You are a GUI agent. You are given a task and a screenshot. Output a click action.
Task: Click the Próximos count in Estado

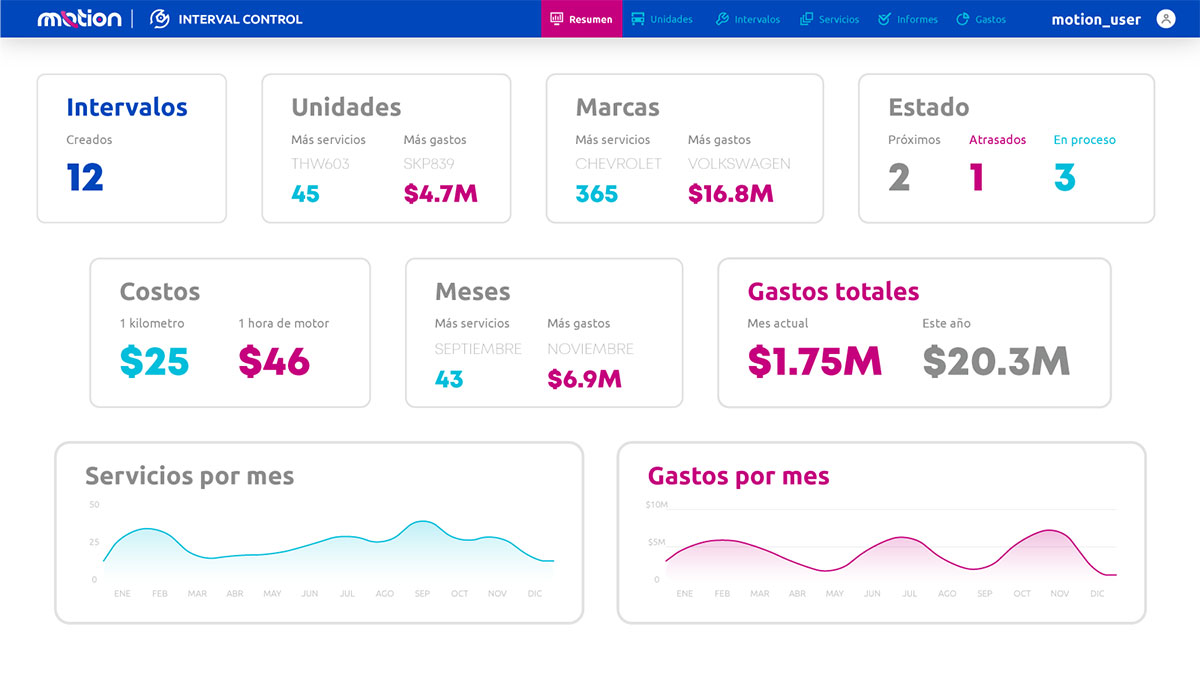(899, 178)
